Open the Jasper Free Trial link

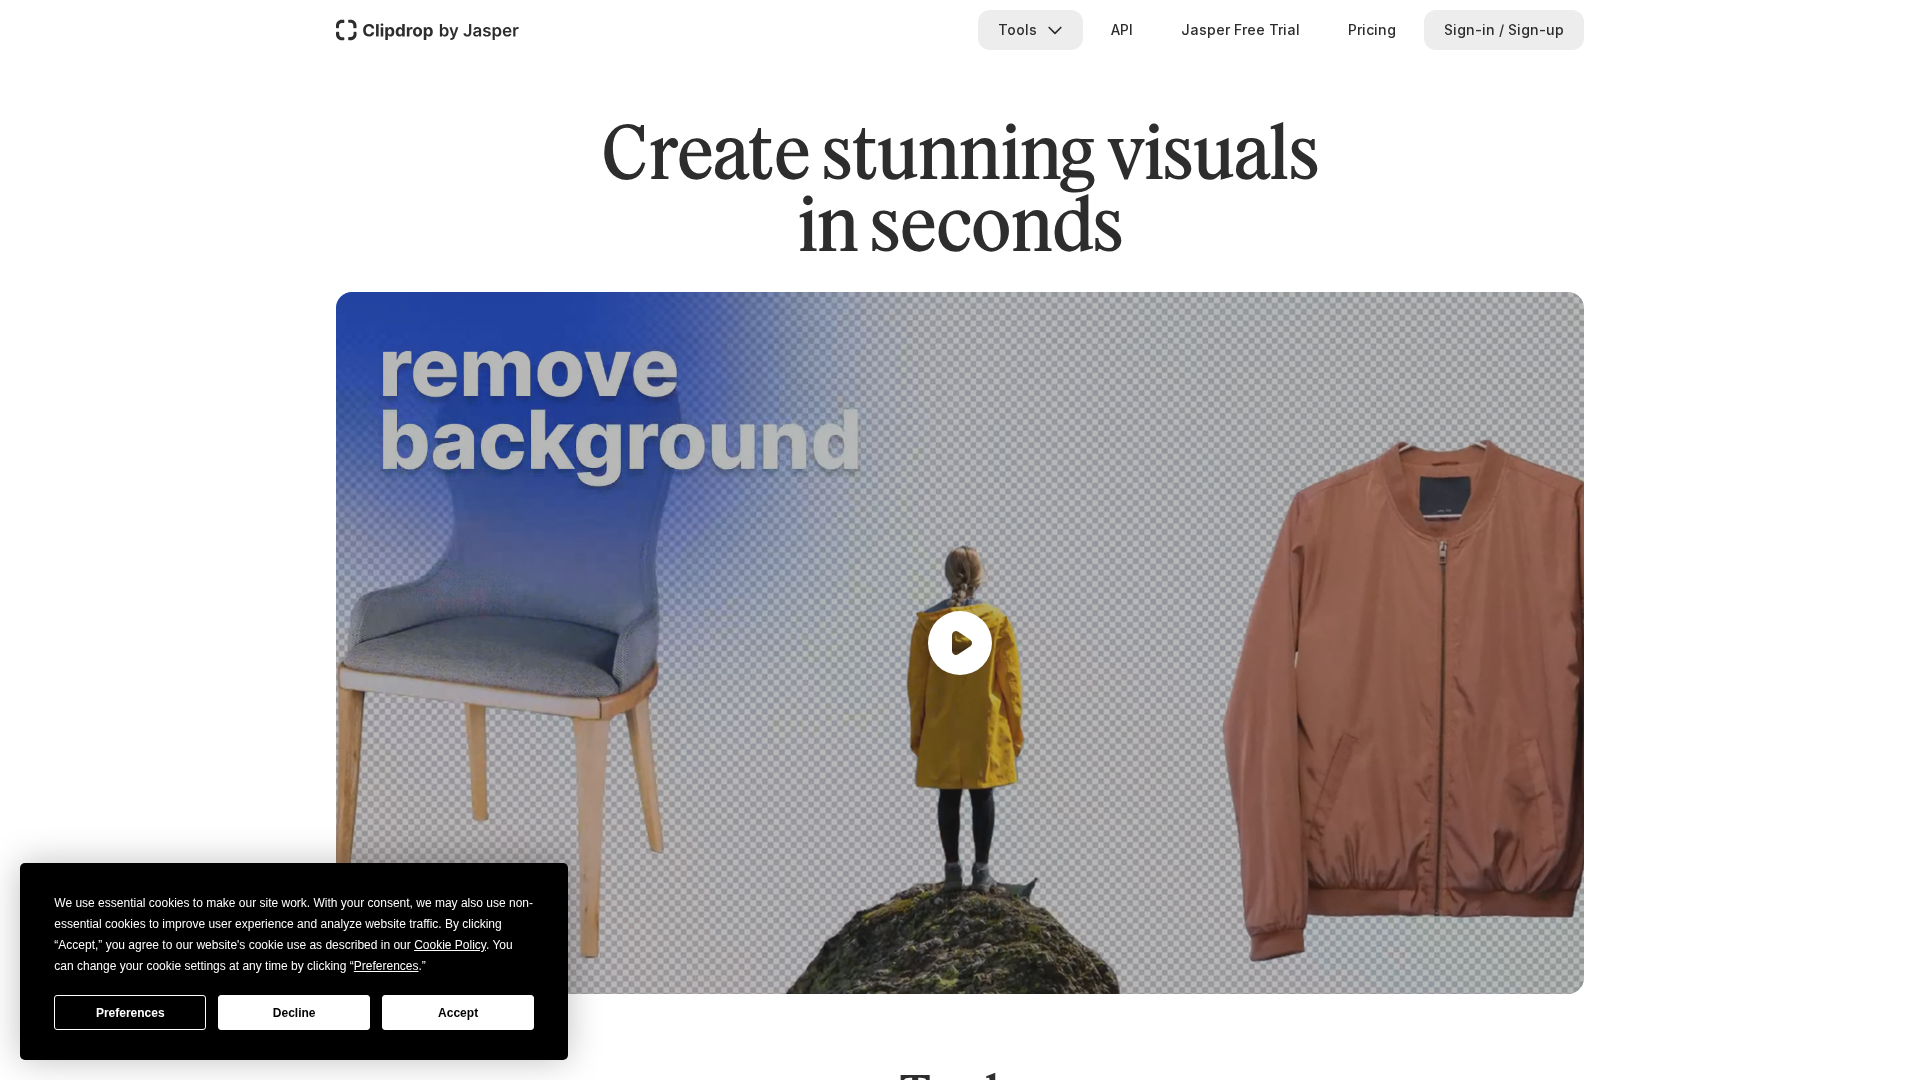(x=1239, y=30)
